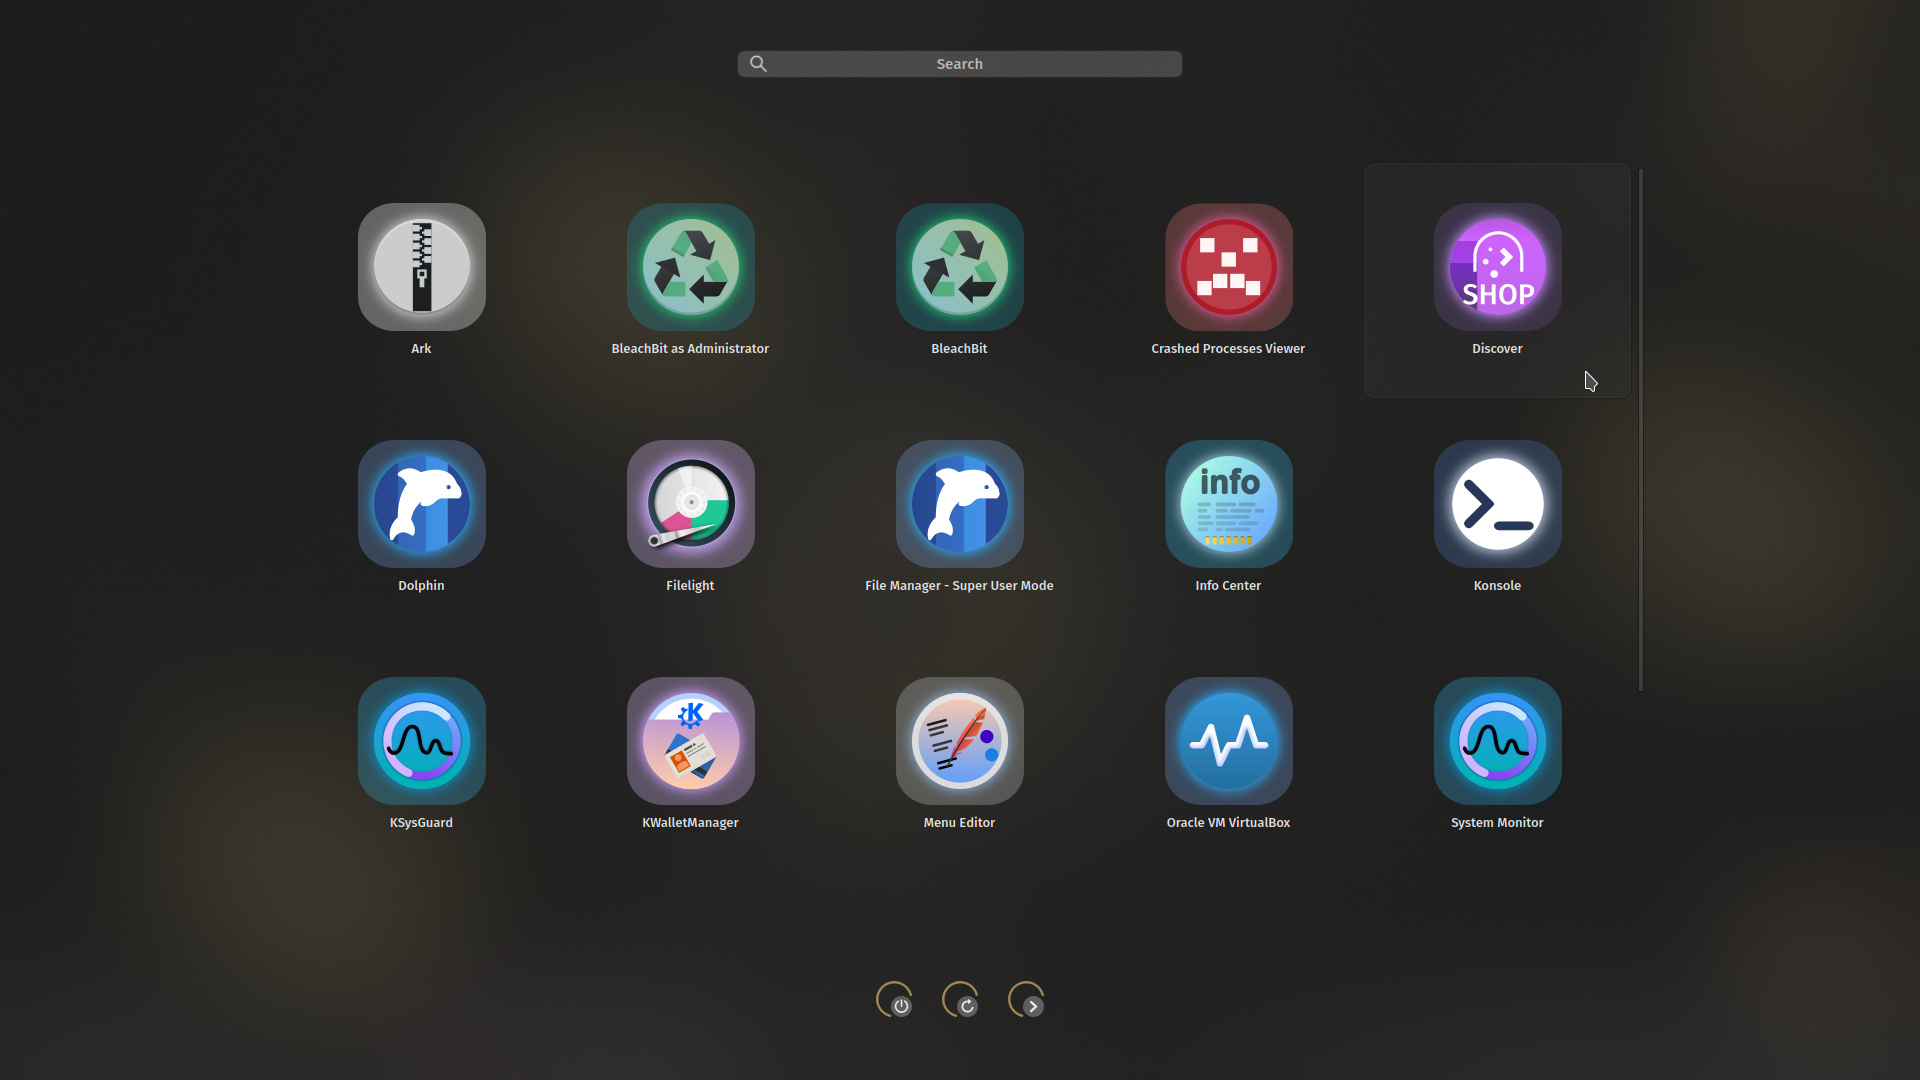1920x1080 pixels.
Task: Launch the Filelight disk usage icon
Action: [690, 504]
